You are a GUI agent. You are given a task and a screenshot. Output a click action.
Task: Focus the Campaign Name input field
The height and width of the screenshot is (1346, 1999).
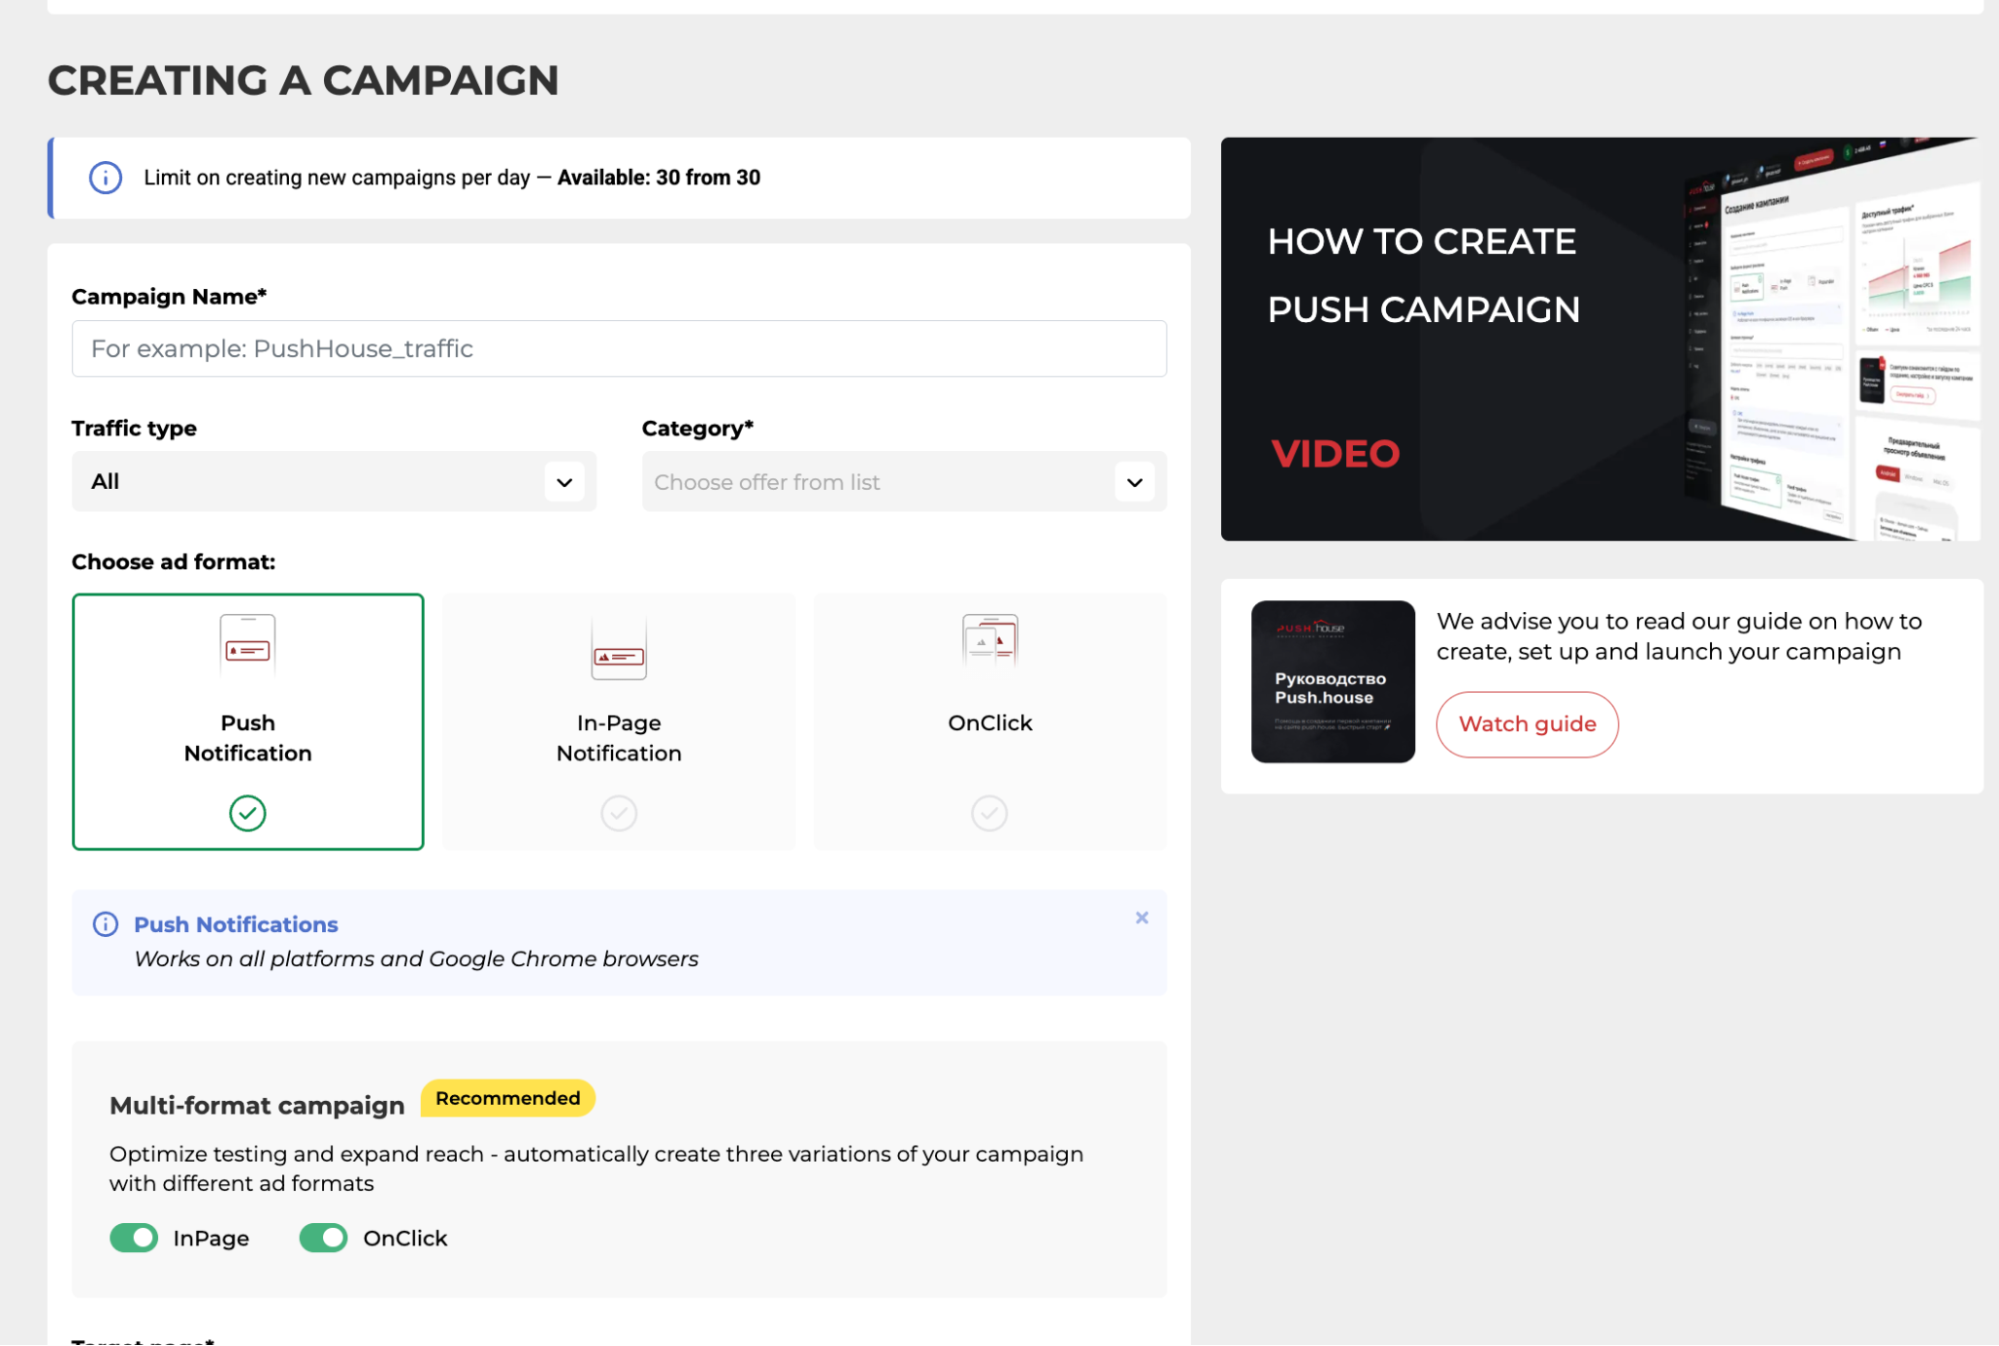click(618, 349)
